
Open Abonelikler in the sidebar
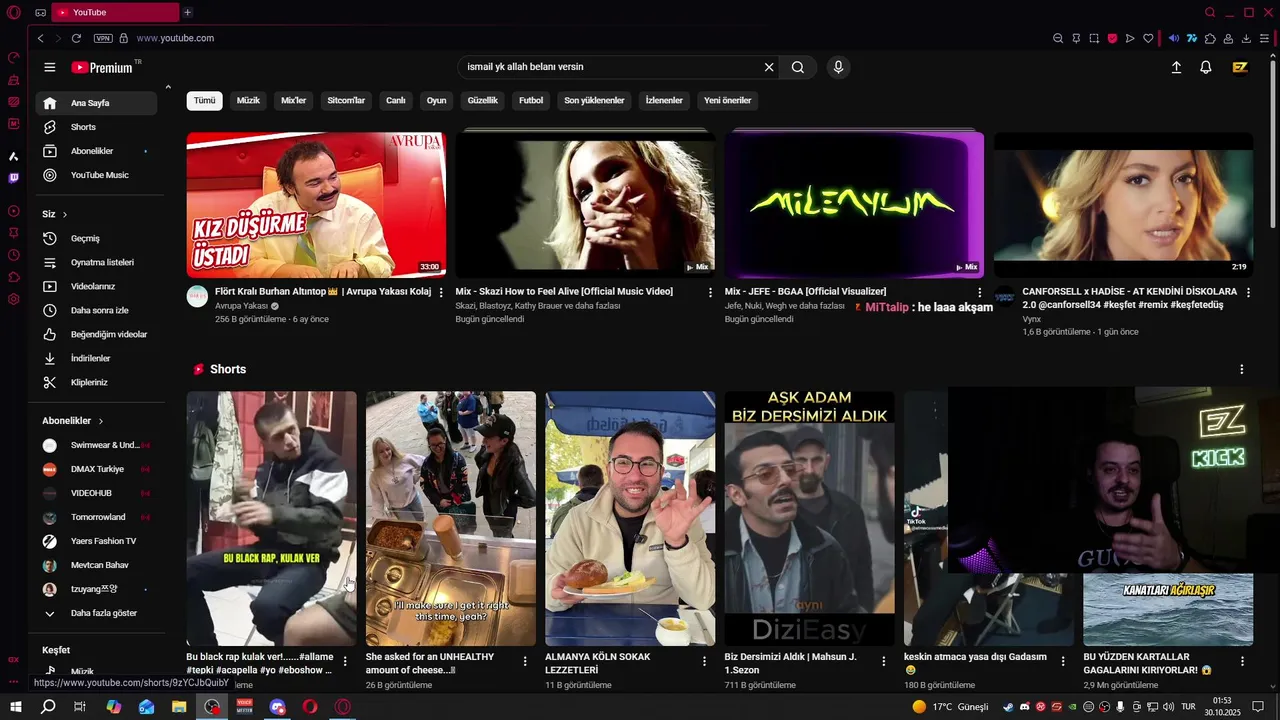(x=96, y=151)
